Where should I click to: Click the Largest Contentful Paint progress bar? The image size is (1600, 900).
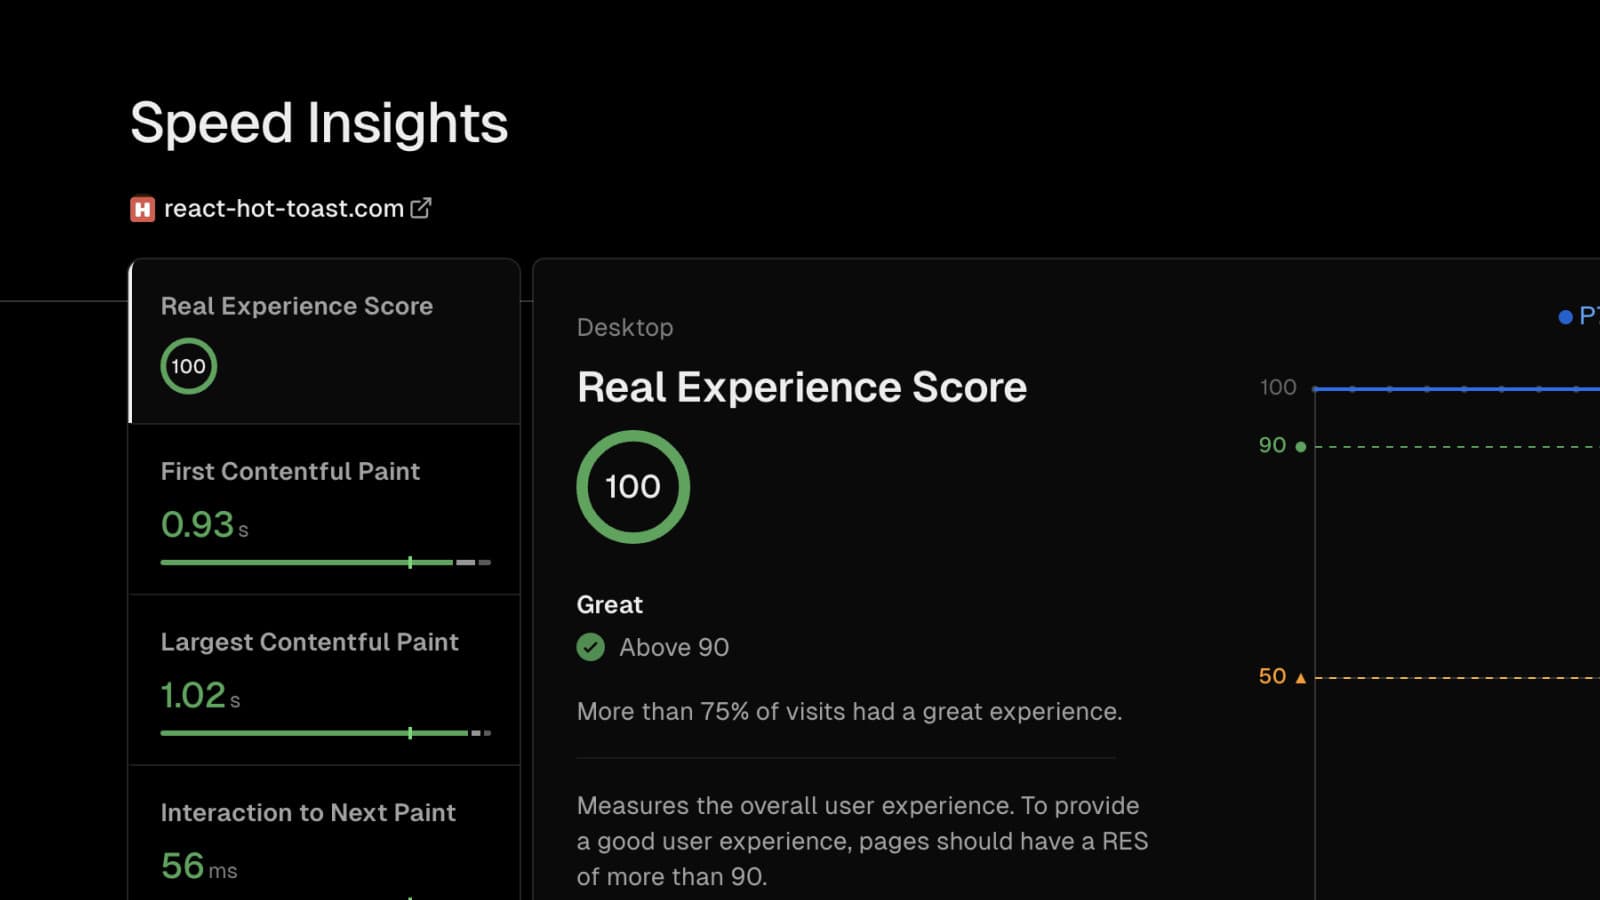point(325,733)
